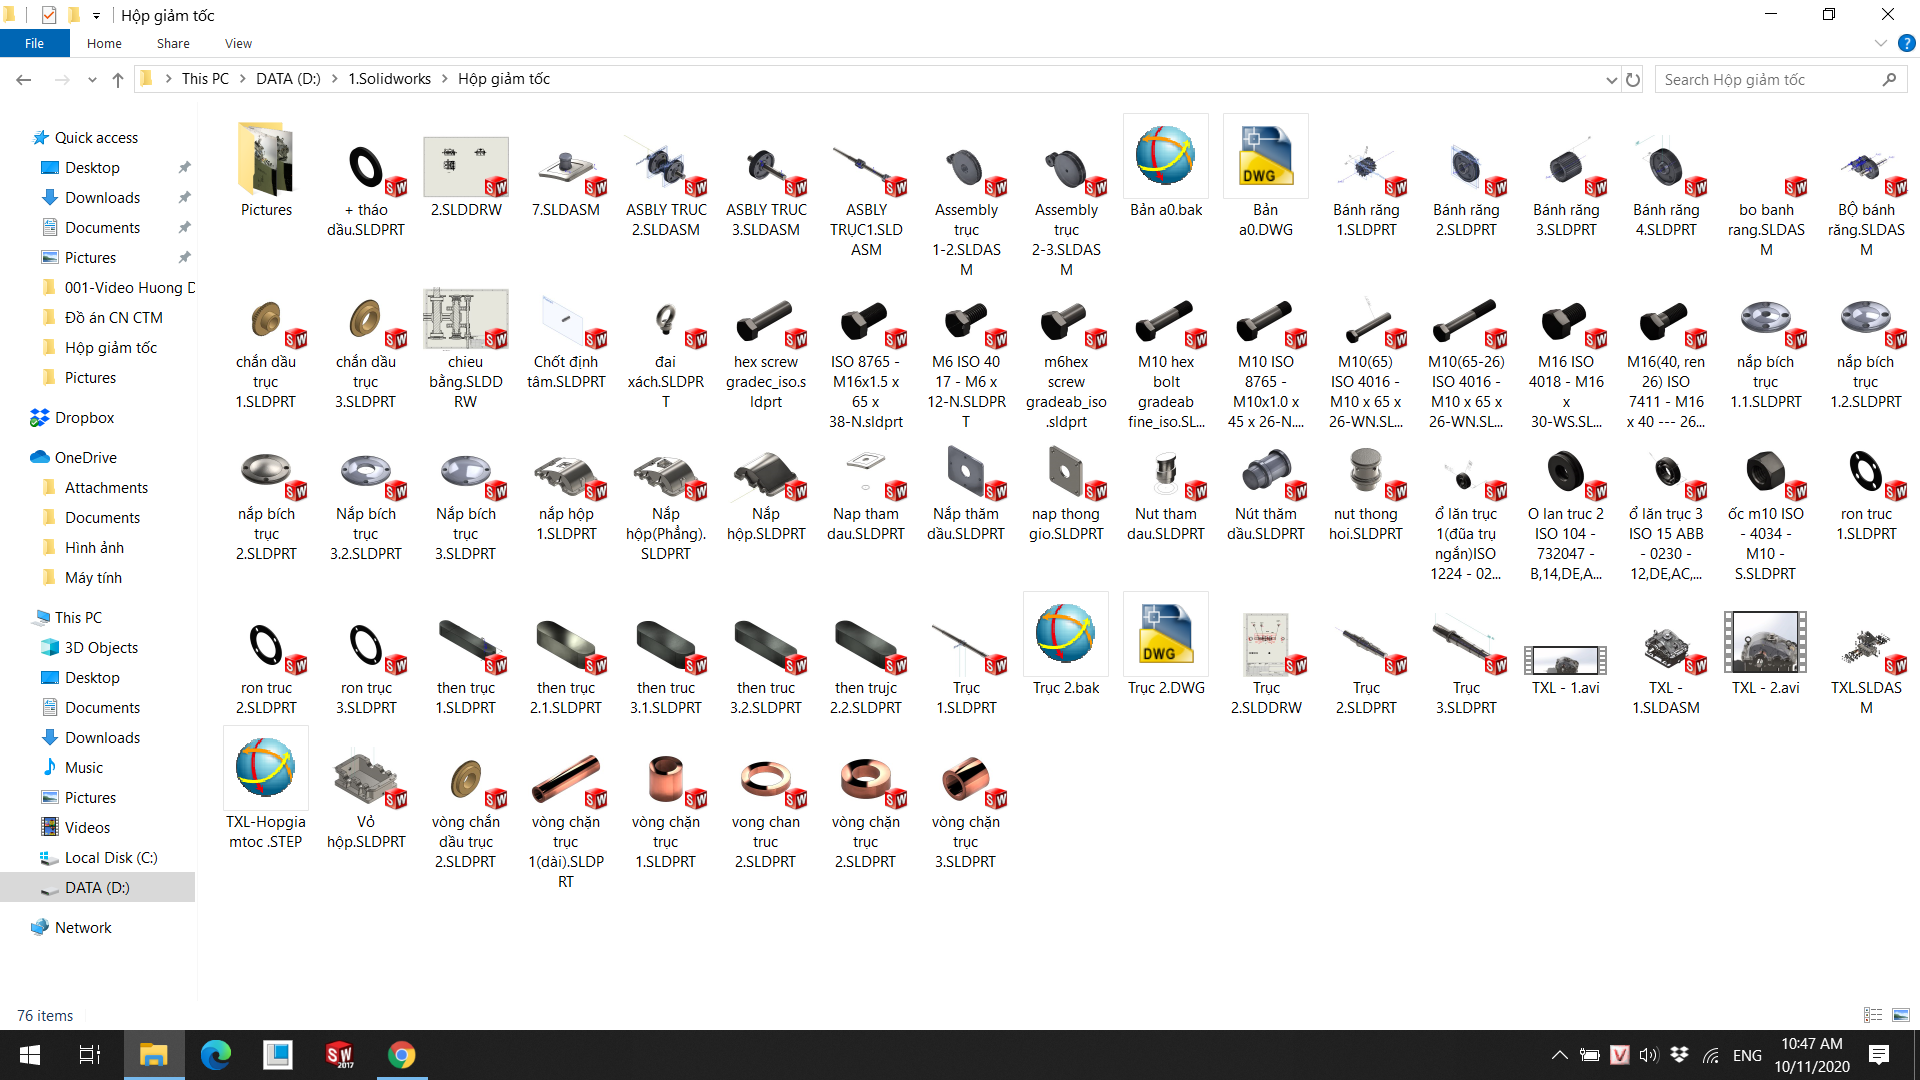Open the View ribbon tab
1920x1080 pixels.
point(238,44)
